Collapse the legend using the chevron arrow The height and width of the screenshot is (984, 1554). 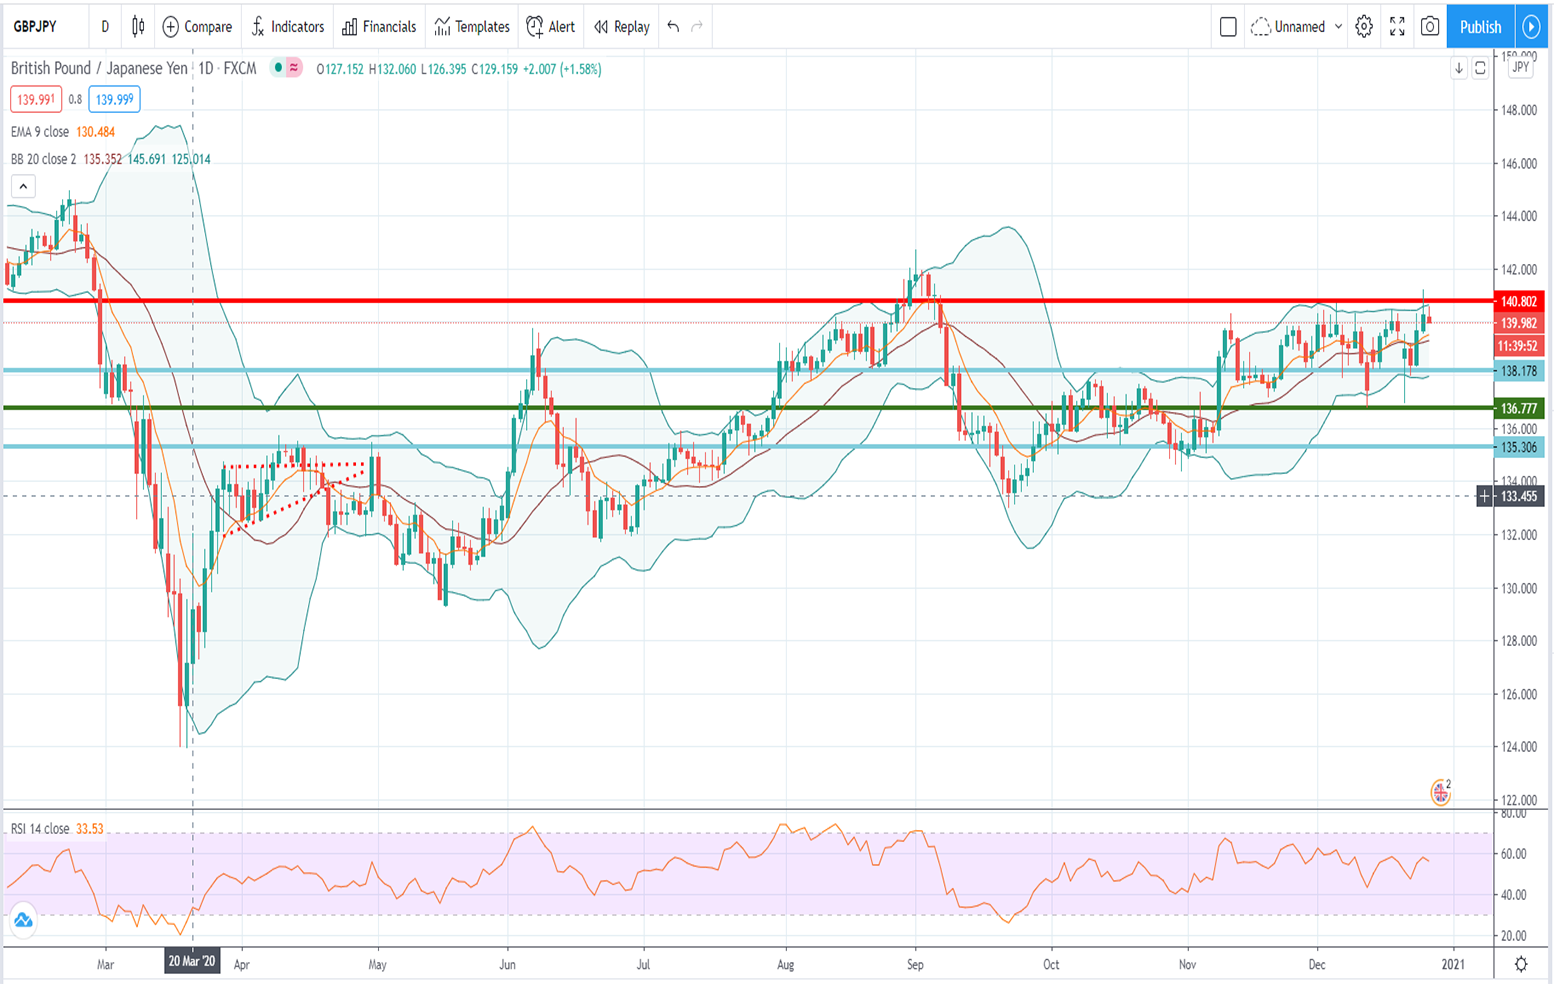pyautogui.click(x=22, y=185)
